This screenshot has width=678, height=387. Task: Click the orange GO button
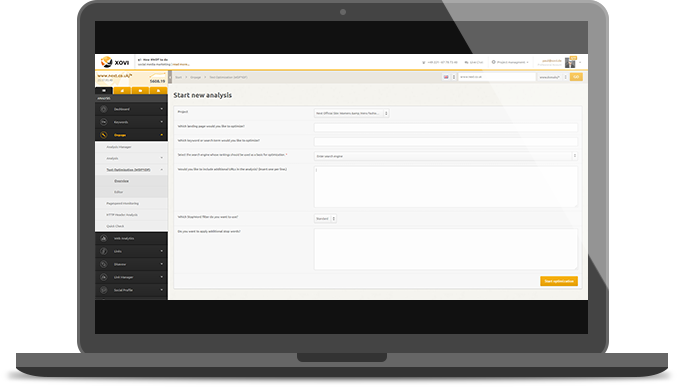click(x=576, y=77)
